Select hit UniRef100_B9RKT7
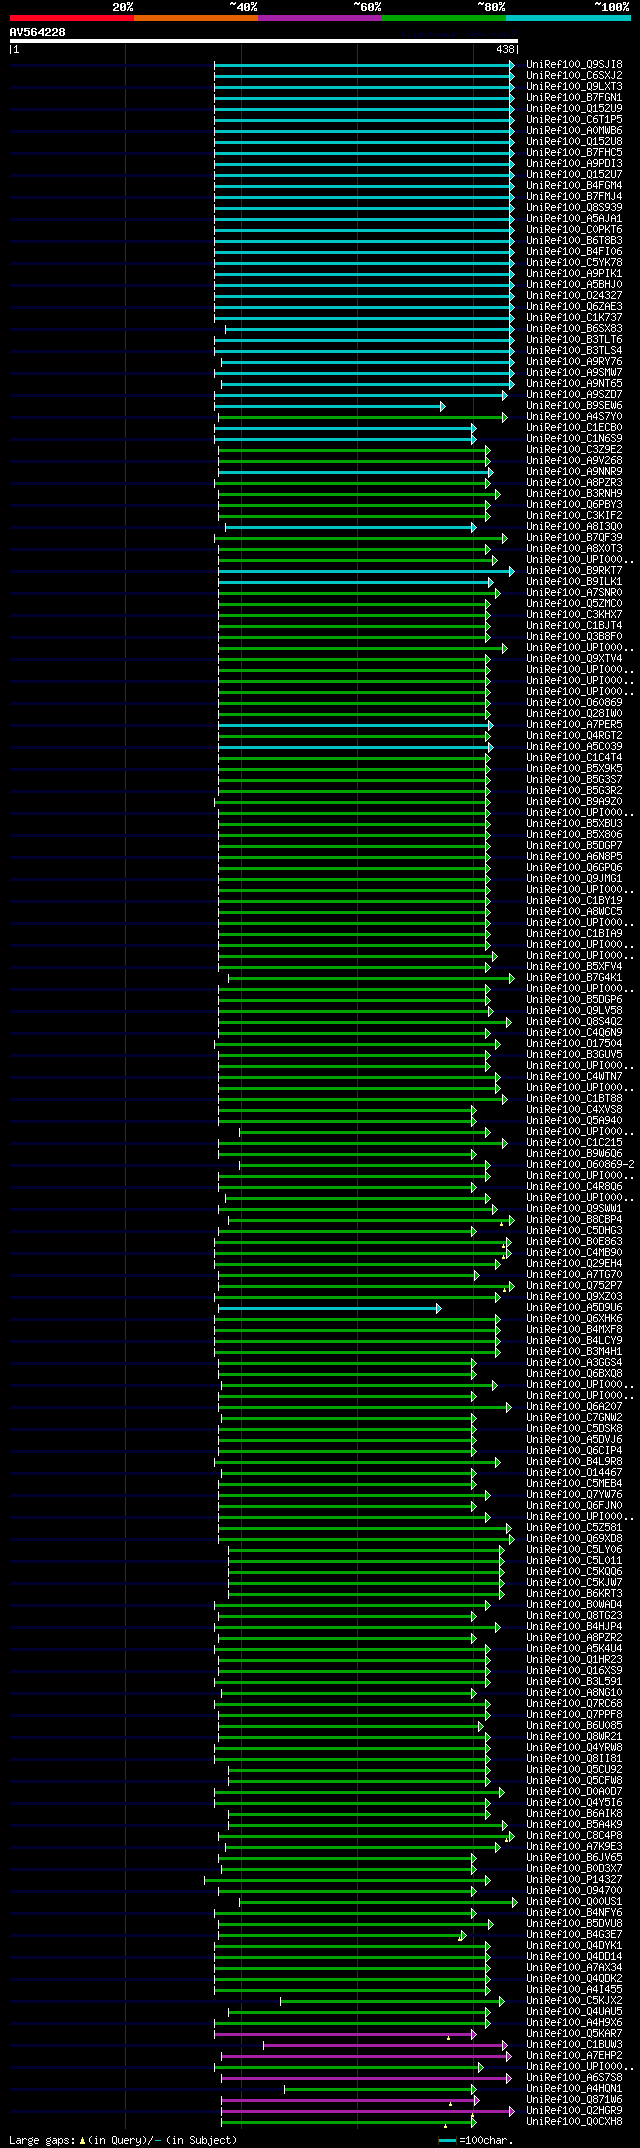Viewport: 640px width, 2148px height. [574, 570]
